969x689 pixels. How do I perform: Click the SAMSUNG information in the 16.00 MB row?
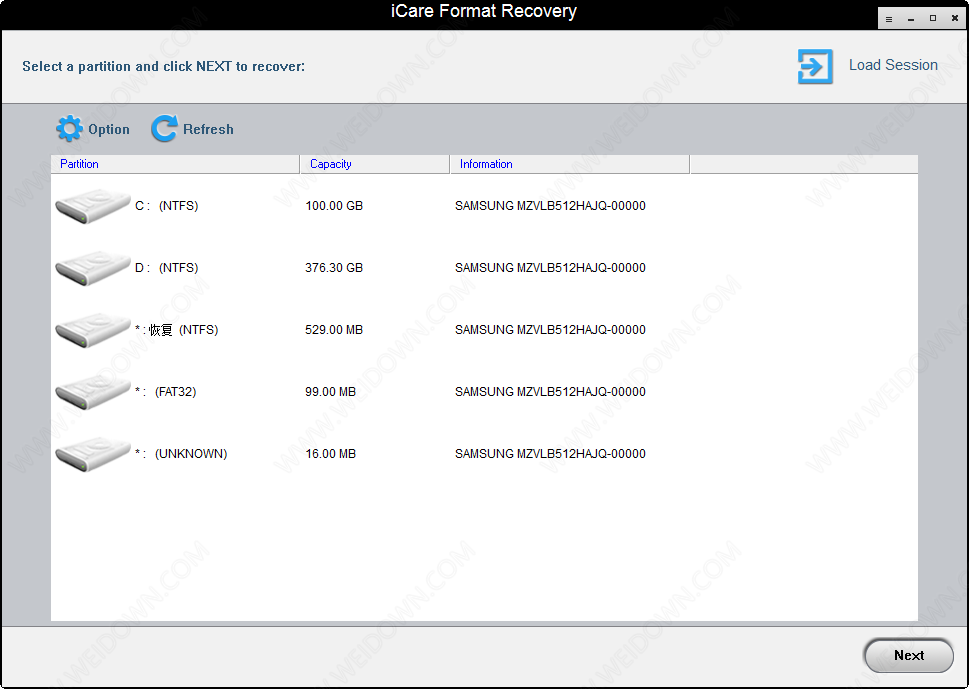point(550,454)
